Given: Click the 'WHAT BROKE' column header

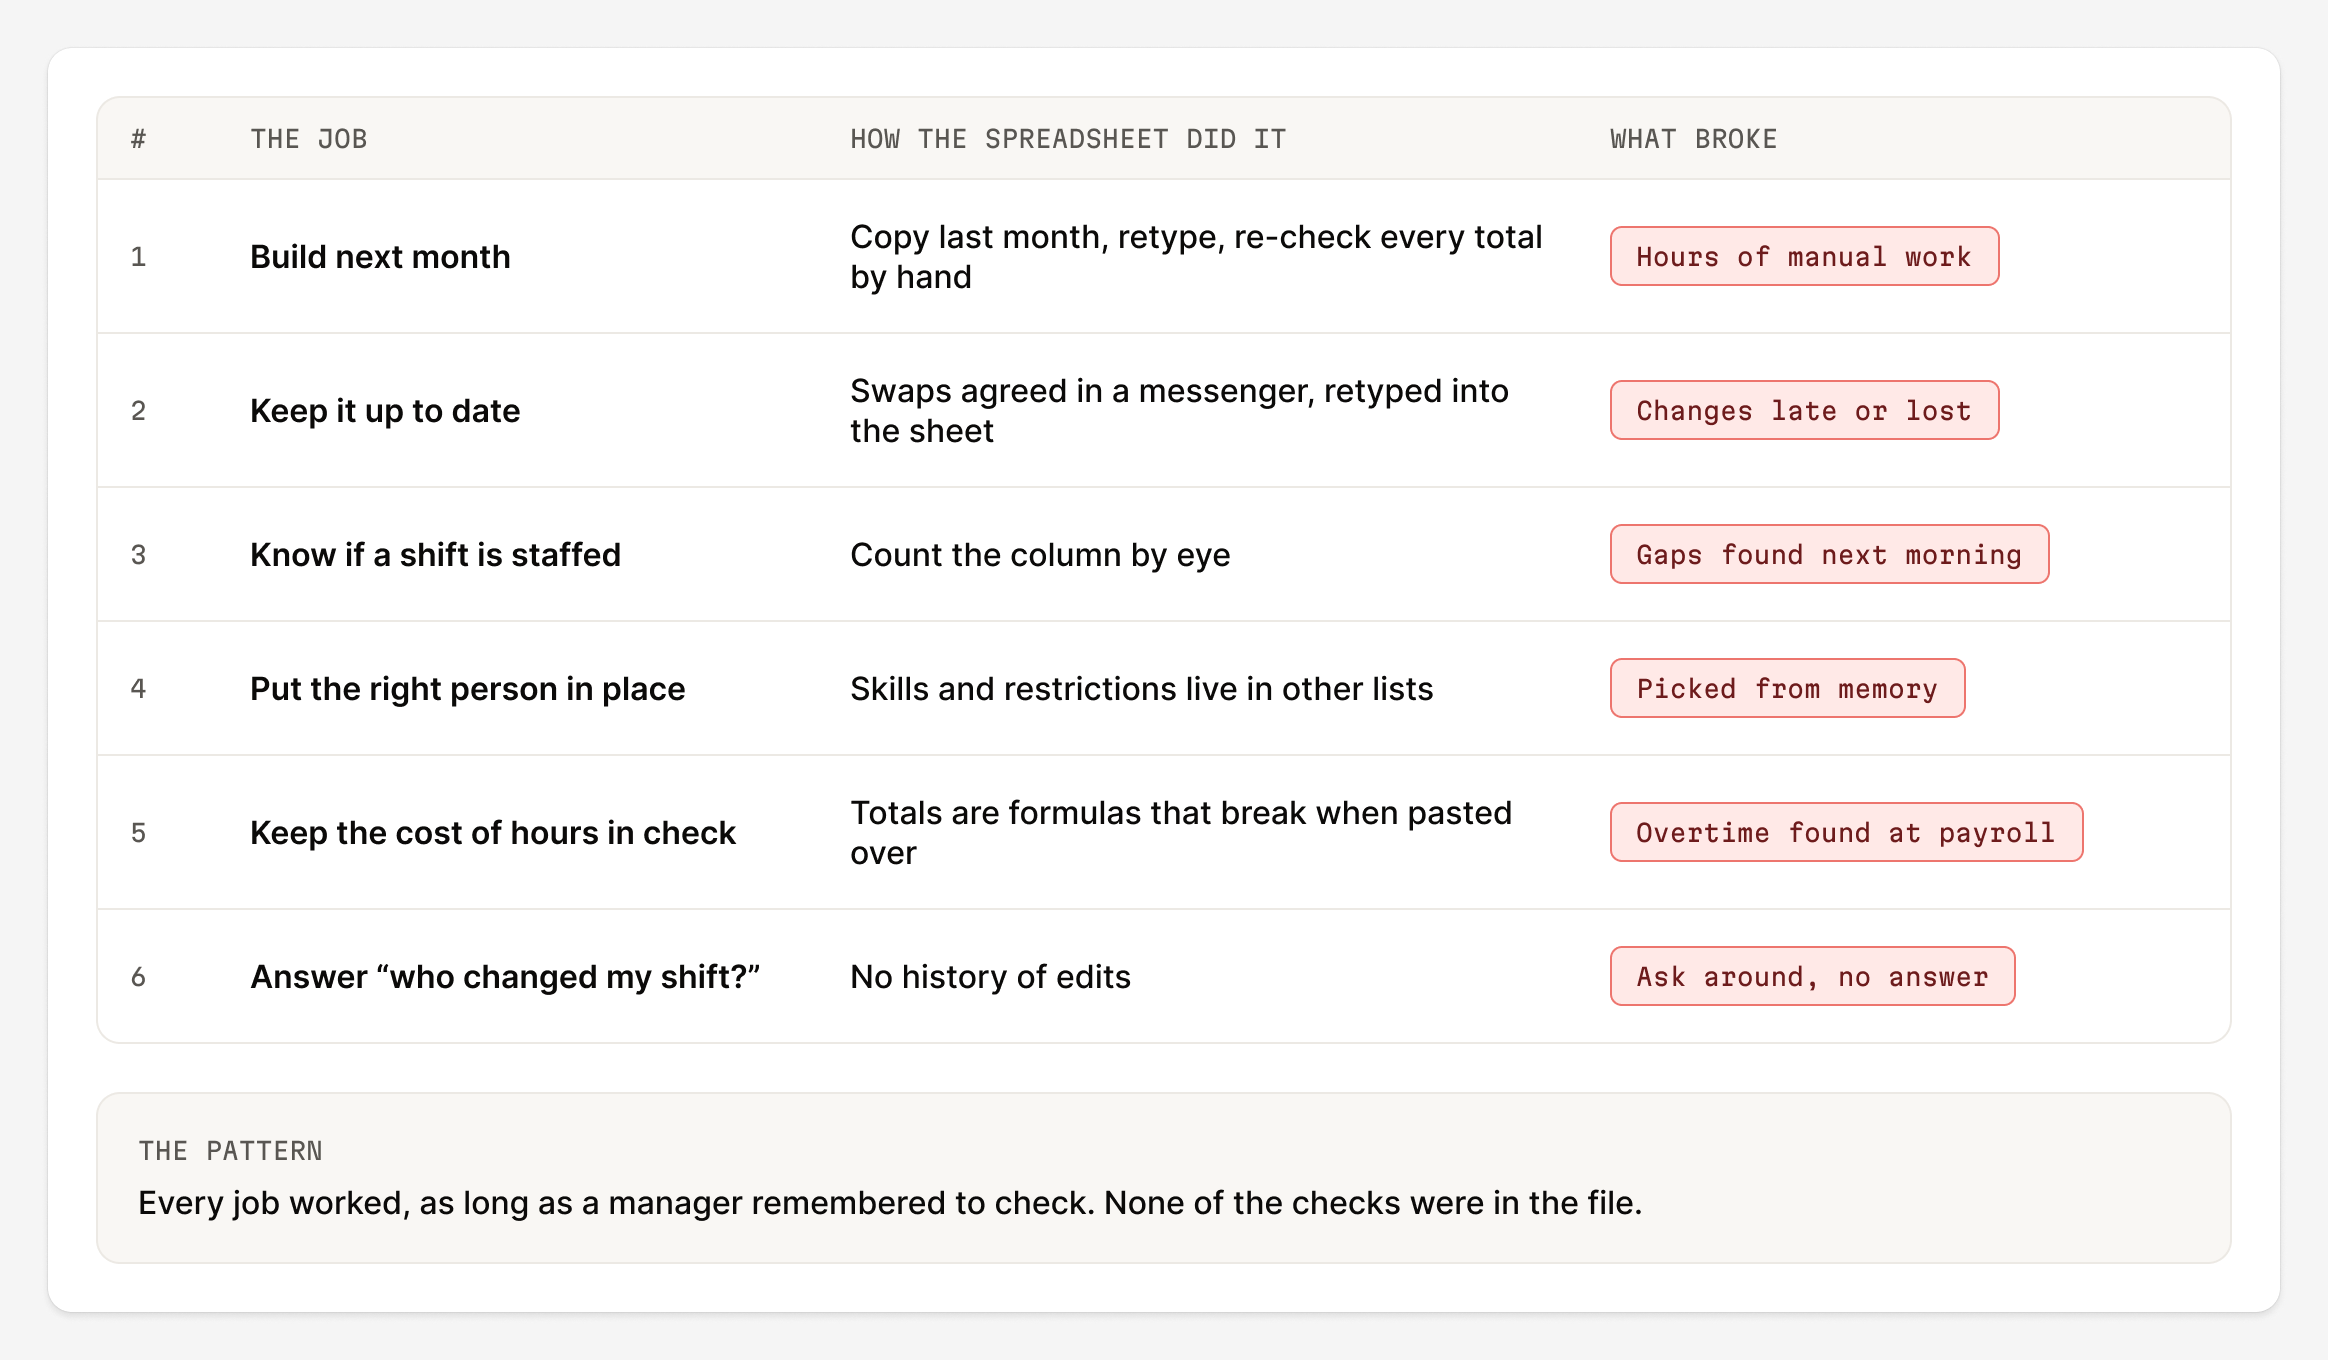Looking at the screenshot, I should click(x=1693, y=139).
